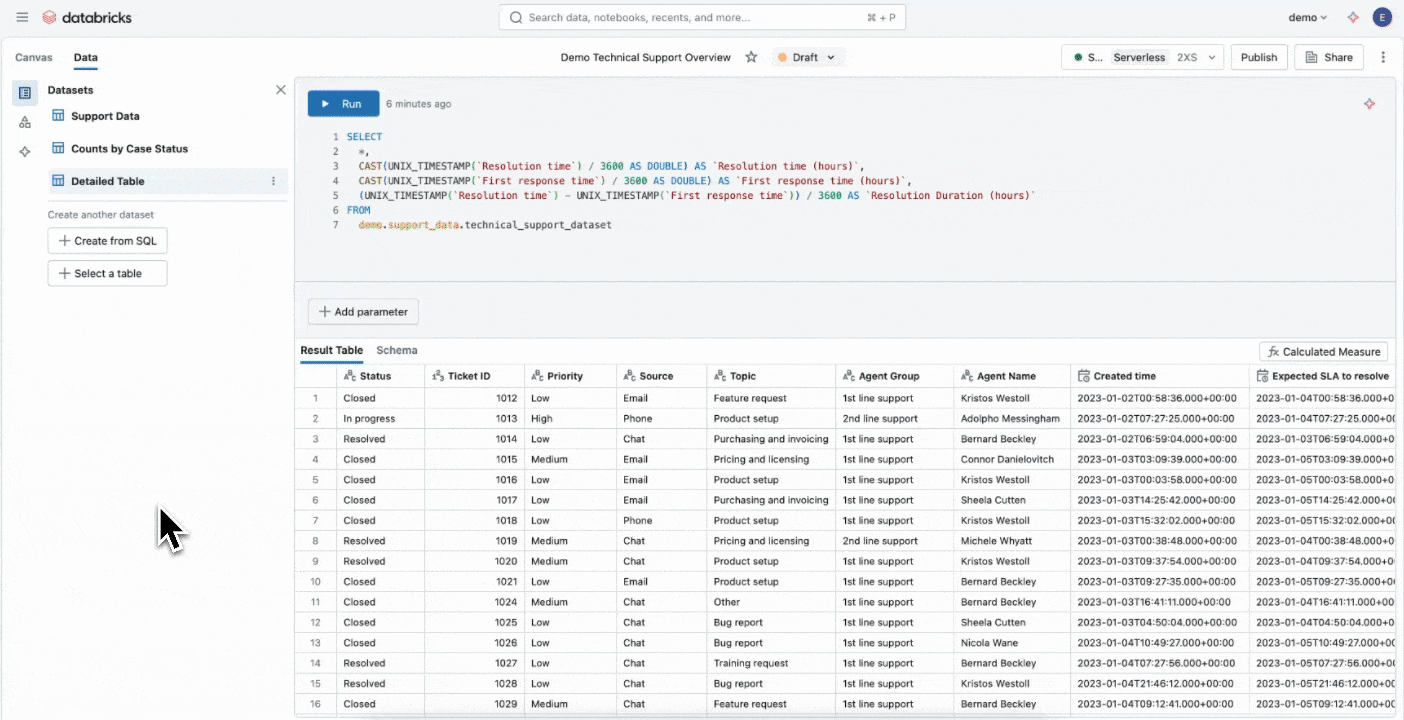Viewport: 1404px width, 720px height.
Task: Open the hamburger navigation menu
Action: coord(22,17)
